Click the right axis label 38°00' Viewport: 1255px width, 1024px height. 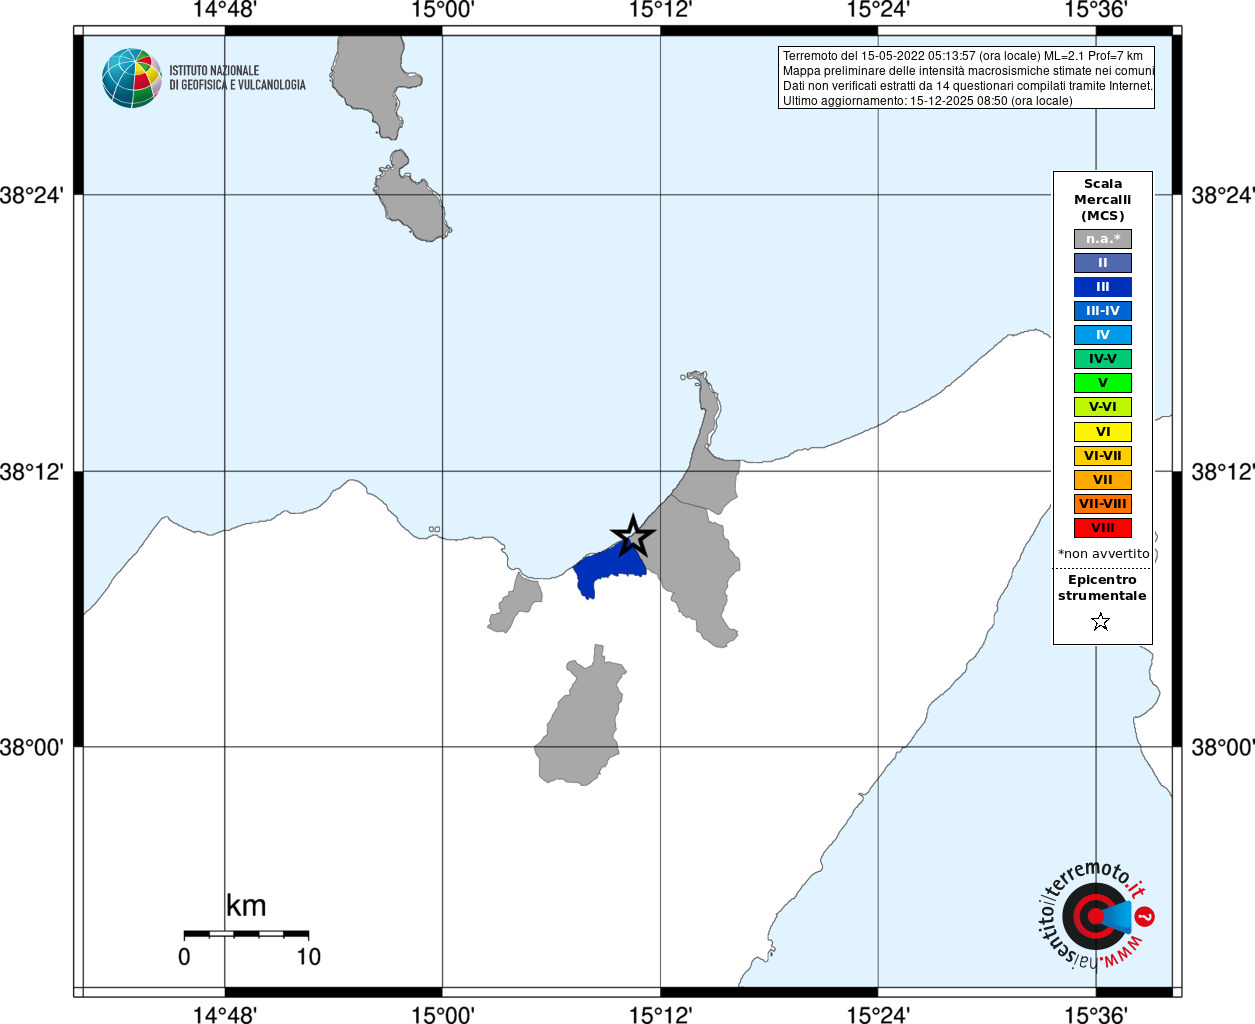click(1222, 747)
